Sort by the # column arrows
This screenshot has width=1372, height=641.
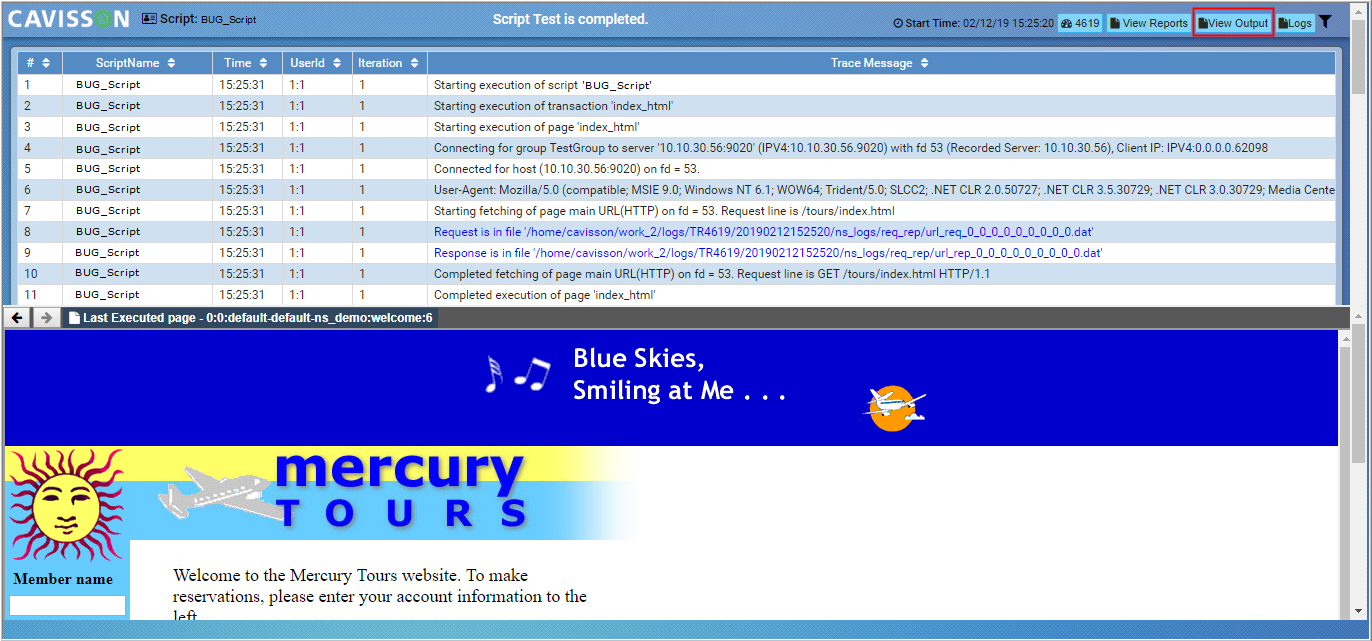(x=46, y=63)
